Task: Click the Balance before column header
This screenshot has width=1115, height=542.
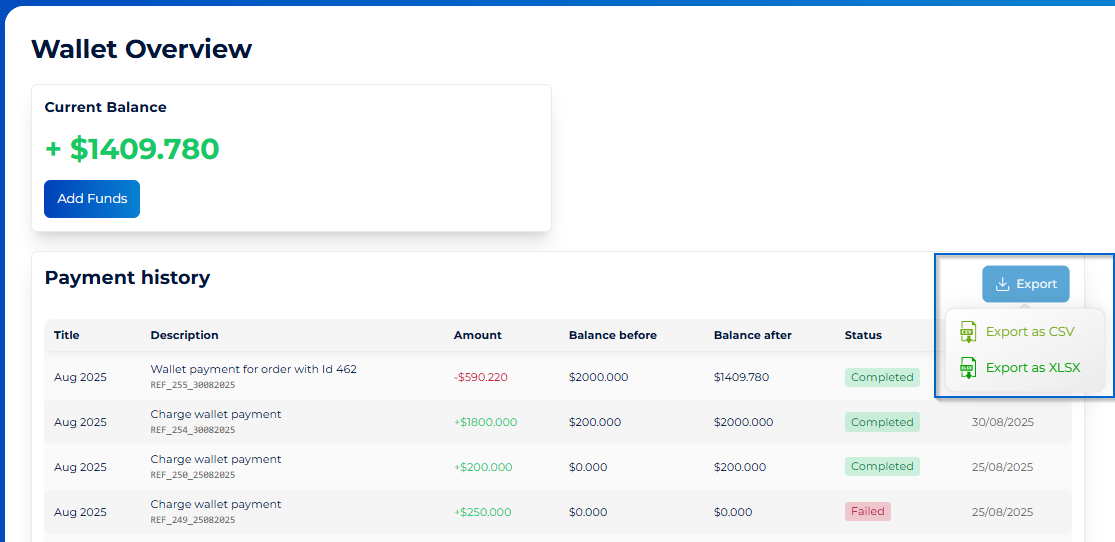Action: (612, 335)
